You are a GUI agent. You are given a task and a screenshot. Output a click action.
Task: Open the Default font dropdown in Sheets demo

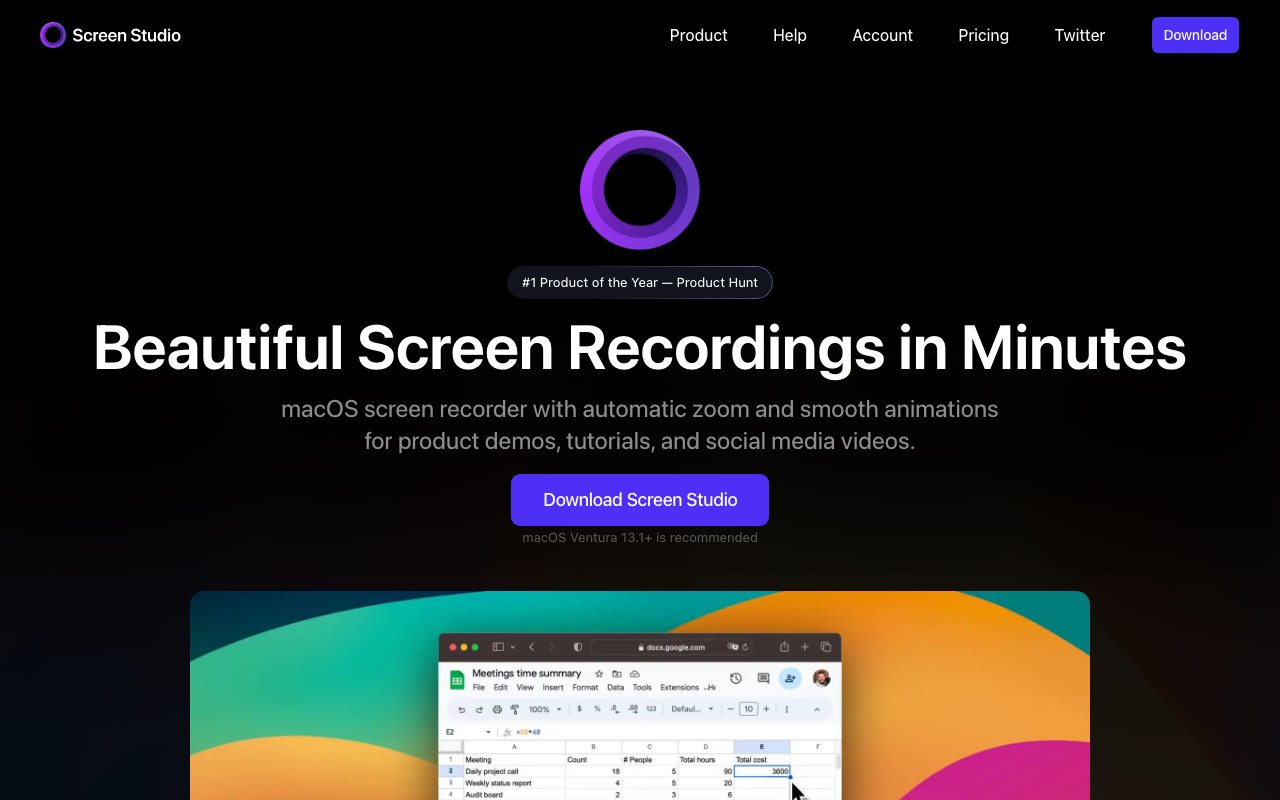[x=693, y=709]
